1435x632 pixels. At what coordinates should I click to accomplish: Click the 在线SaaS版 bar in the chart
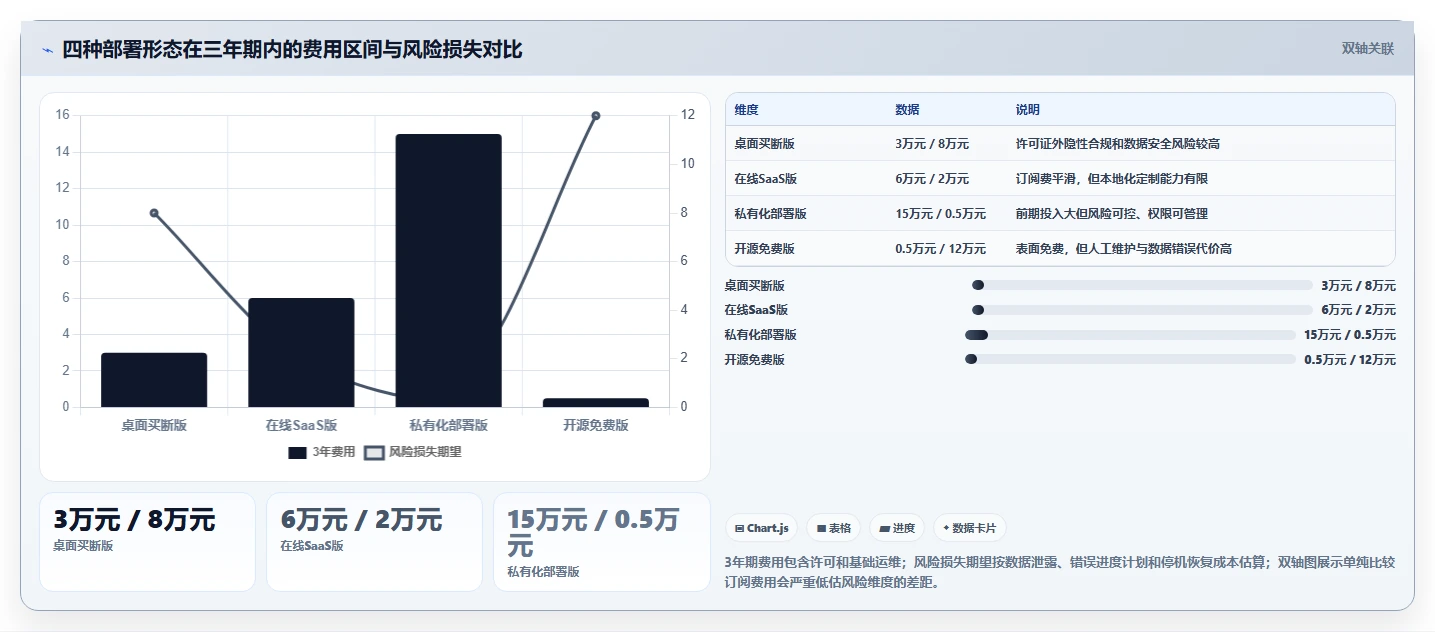click(x=301, y=352)
